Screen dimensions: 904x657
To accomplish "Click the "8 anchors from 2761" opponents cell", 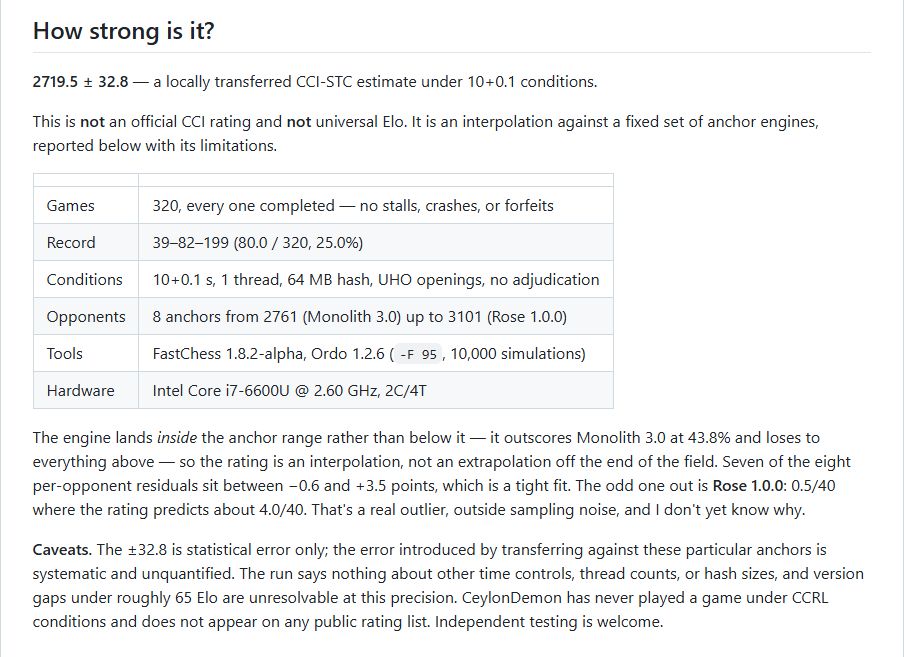I will click(376, 316).
